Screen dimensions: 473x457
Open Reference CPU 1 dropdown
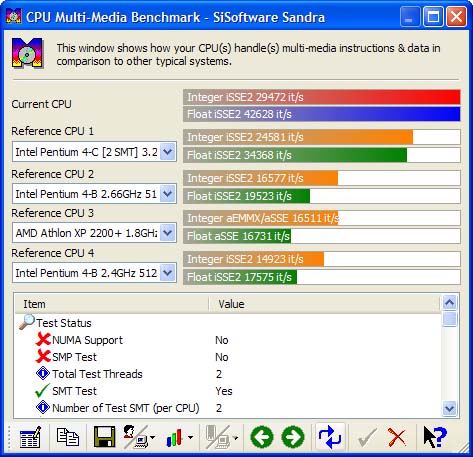pos(168,152)
